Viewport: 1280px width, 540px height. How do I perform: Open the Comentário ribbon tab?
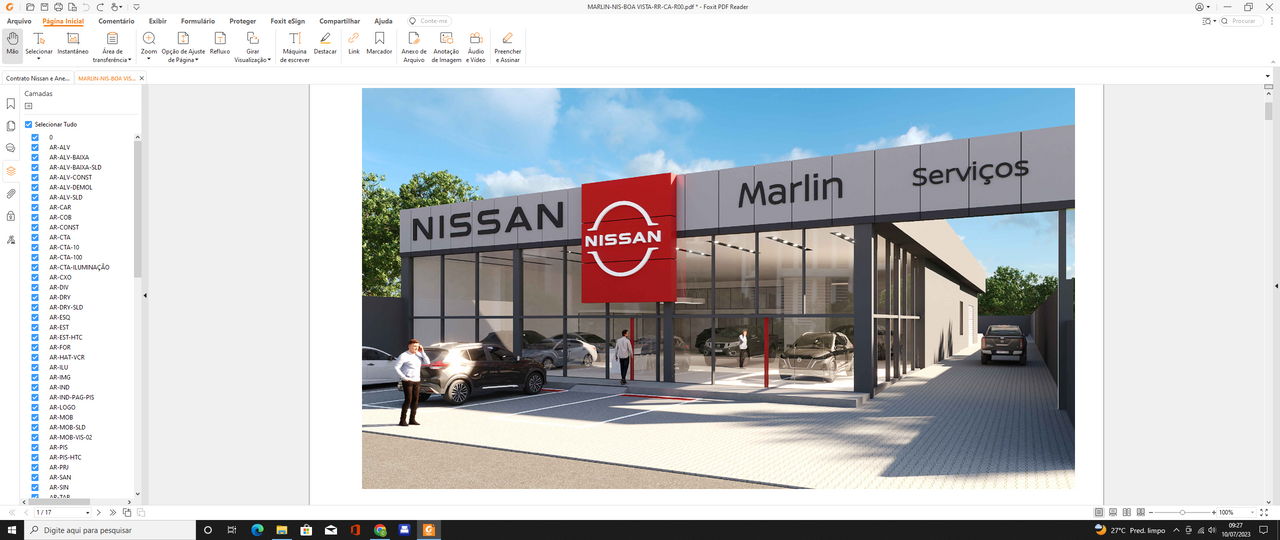tap(116, 21)
